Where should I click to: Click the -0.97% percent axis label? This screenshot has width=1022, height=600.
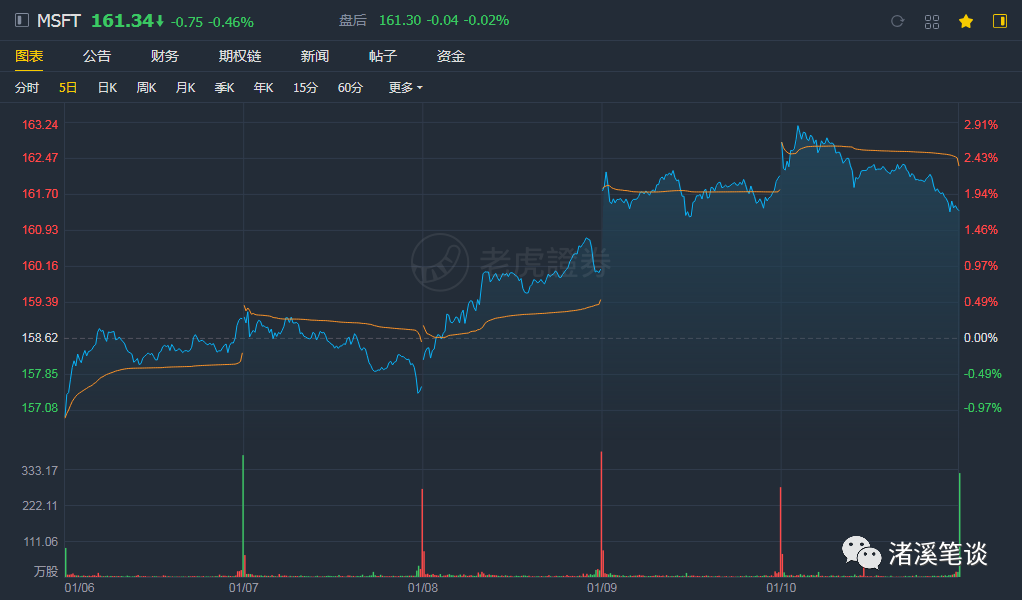982,407
